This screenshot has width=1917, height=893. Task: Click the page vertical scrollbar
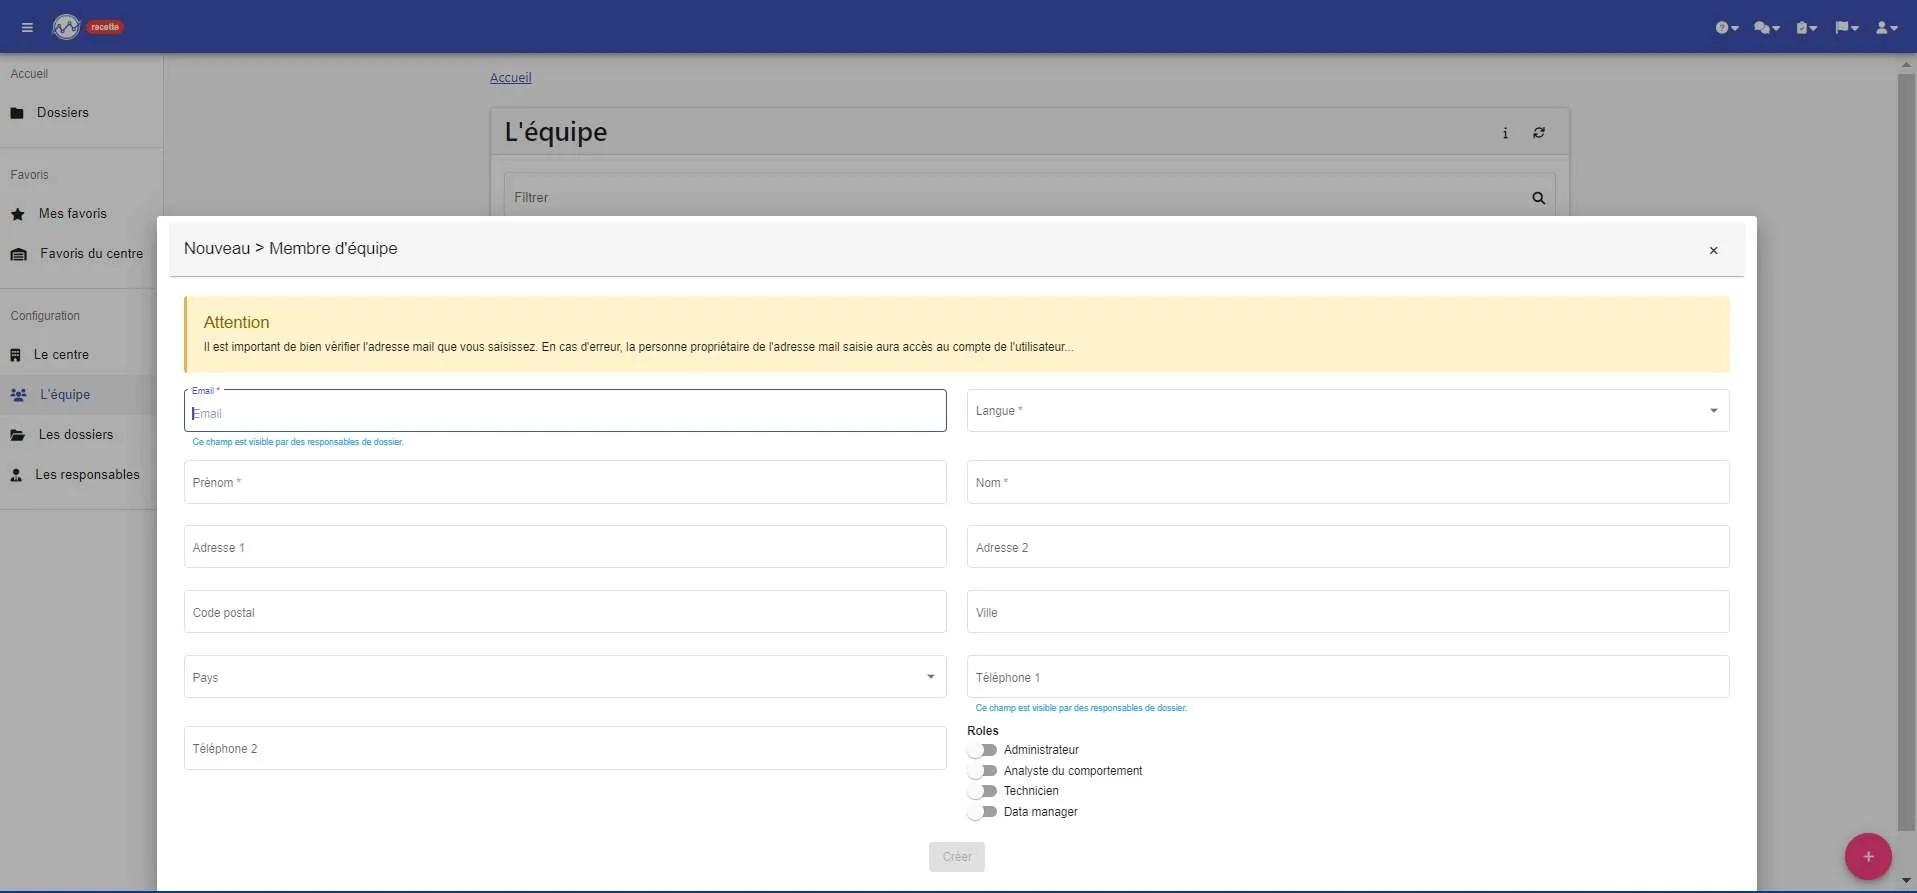(1906, 450)
